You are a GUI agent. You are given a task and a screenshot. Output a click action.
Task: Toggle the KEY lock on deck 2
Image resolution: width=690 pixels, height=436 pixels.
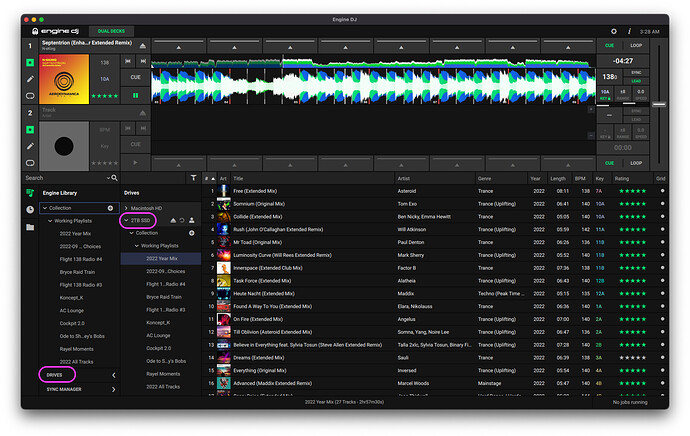click(x=605, y=133)
